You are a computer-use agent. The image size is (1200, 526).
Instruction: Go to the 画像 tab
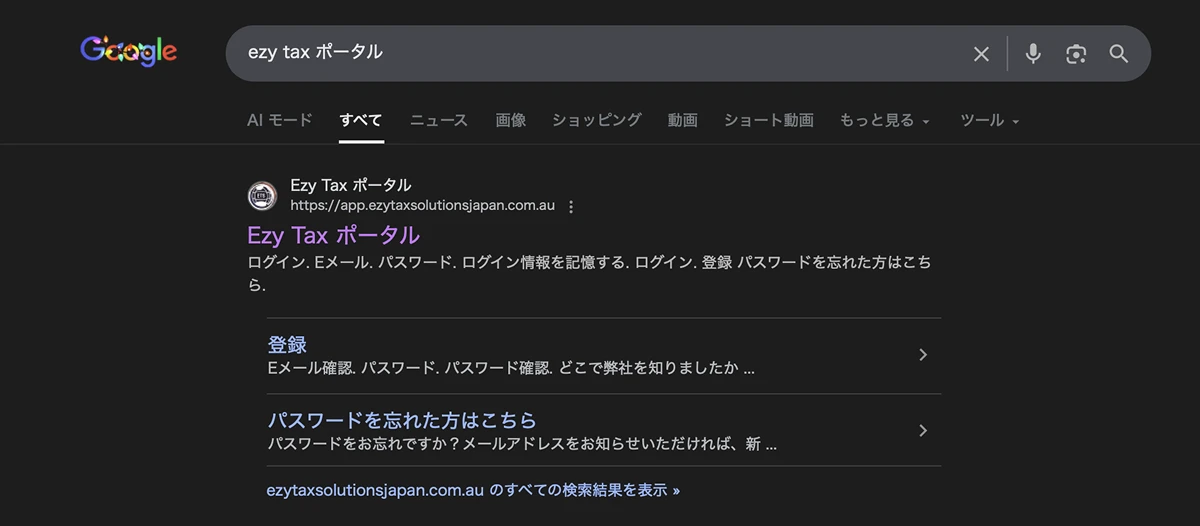pos(510,120)
